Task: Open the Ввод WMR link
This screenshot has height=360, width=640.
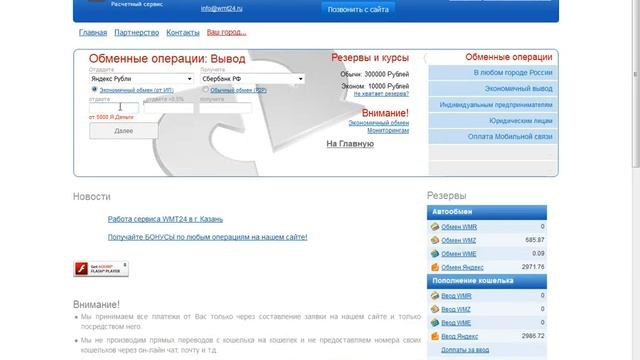Action: [456, 296]
